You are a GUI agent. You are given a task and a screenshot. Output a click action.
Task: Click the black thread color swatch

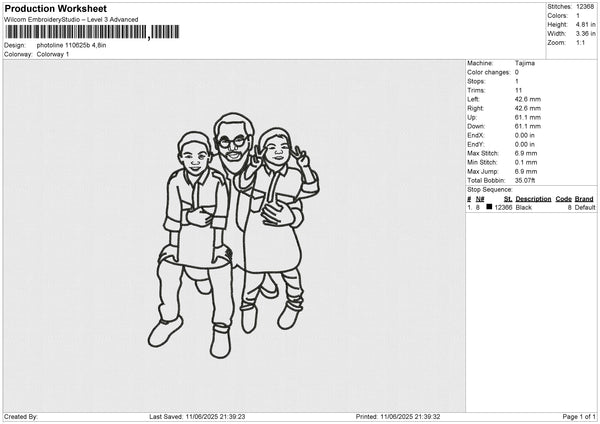(x=489, y=207)
